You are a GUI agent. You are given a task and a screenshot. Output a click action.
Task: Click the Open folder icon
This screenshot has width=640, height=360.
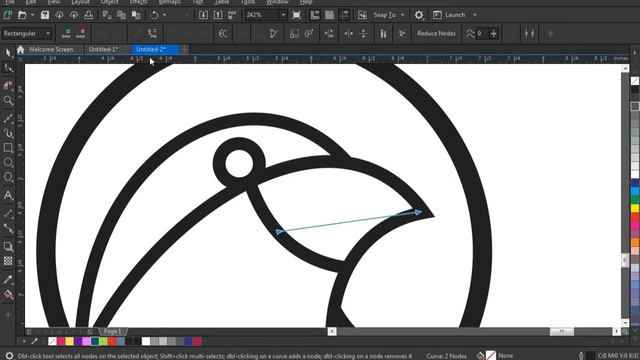pyautogui.click(x=22, y=15)
